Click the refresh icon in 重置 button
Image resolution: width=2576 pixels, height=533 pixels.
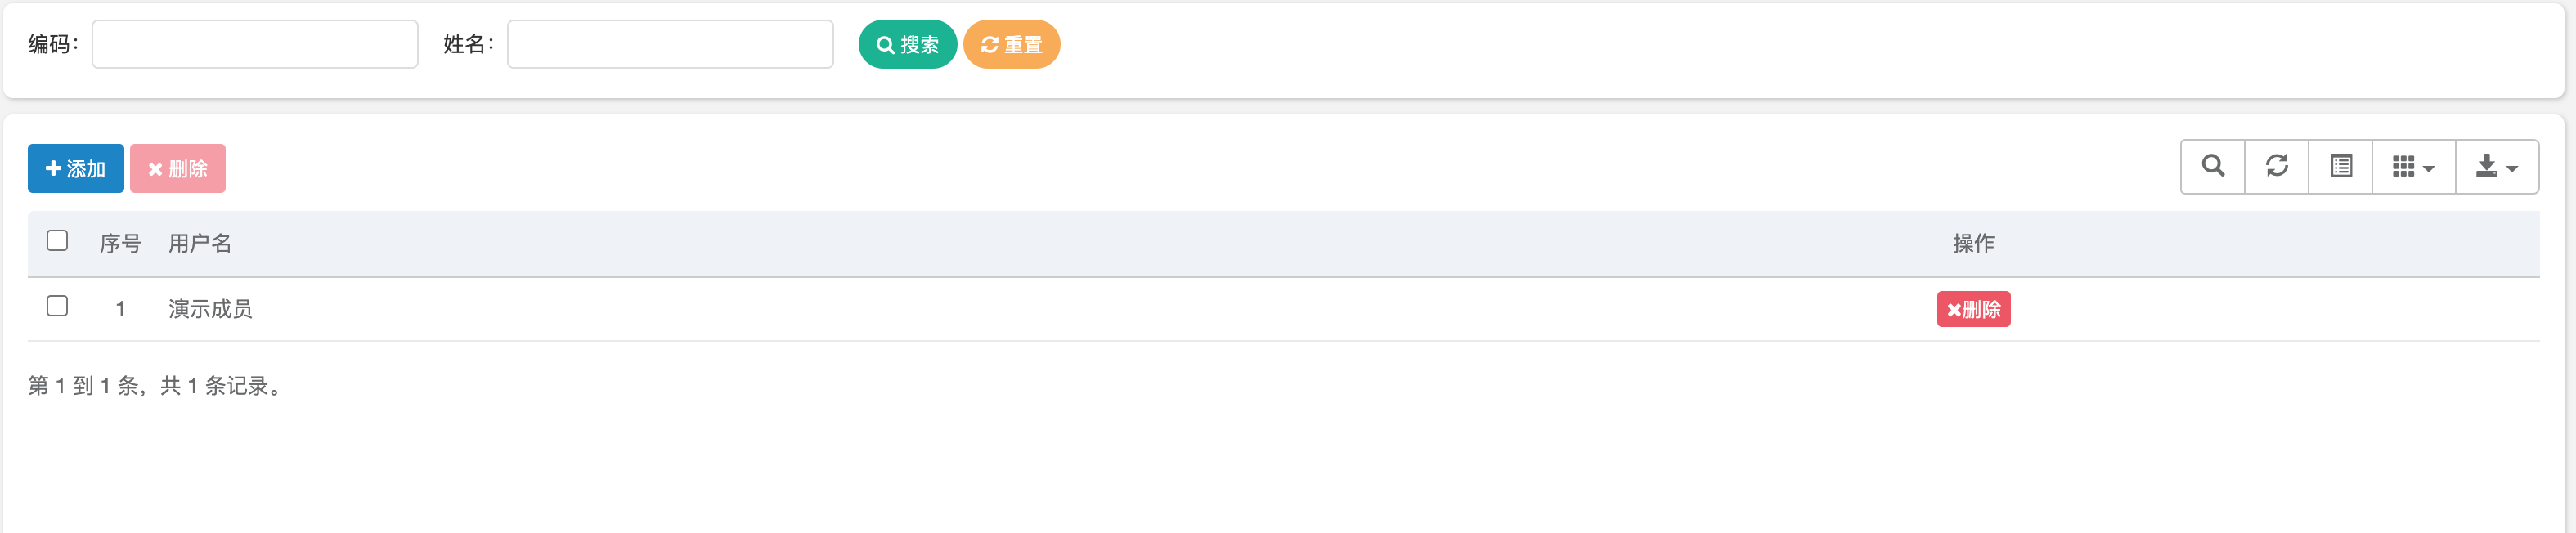(x=989, y=45)
